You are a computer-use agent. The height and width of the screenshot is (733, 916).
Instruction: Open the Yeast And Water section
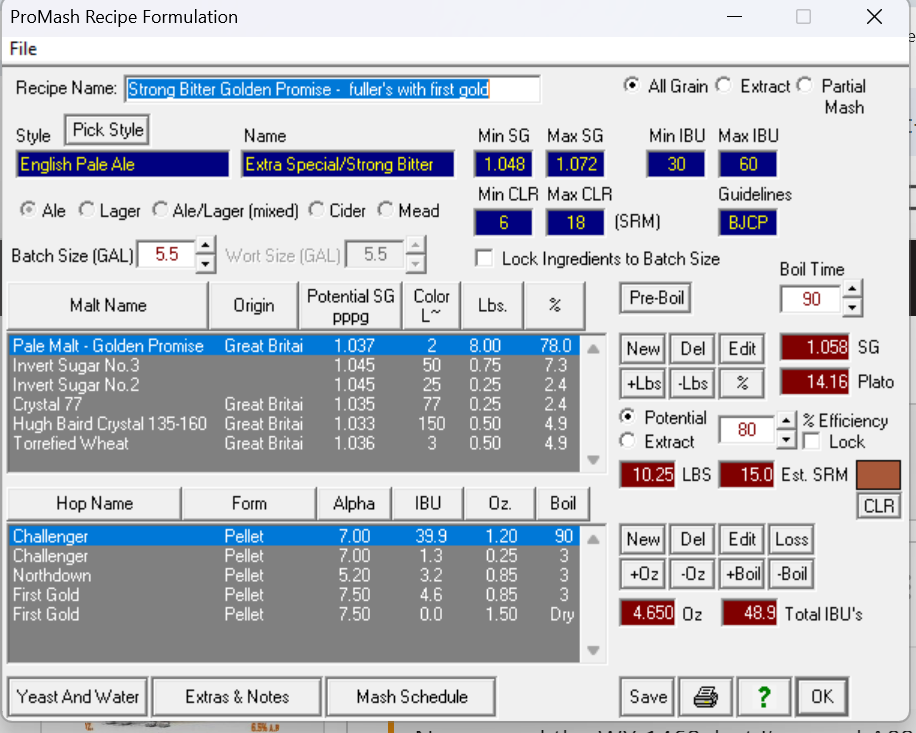78,696
